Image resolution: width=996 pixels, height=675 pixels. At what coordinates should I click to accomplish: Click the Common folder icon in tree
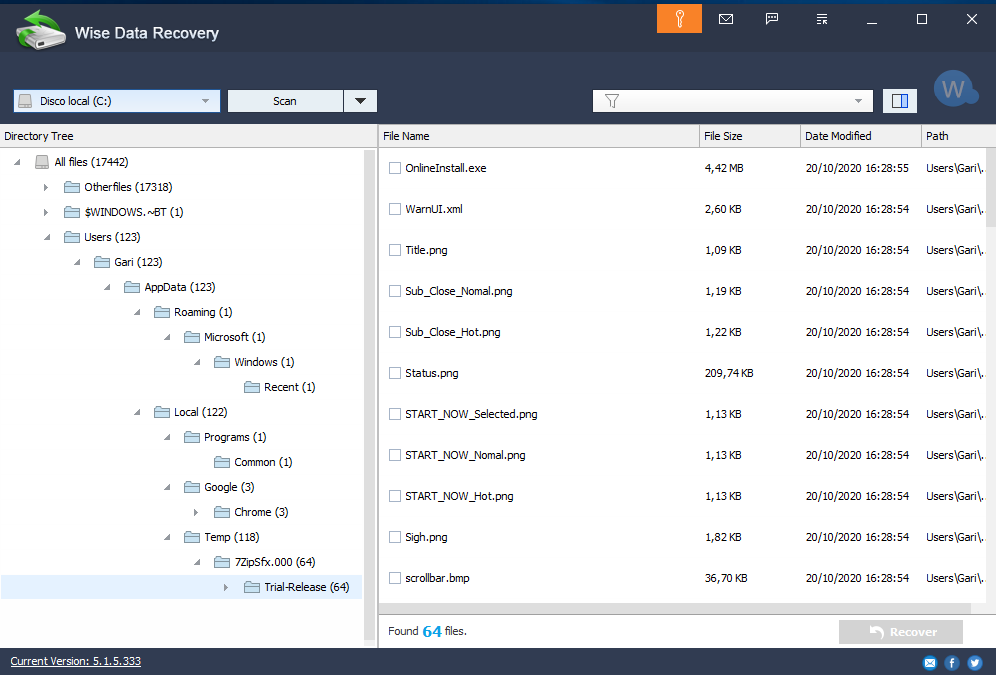pyautogui.click(x=222, y=462)
